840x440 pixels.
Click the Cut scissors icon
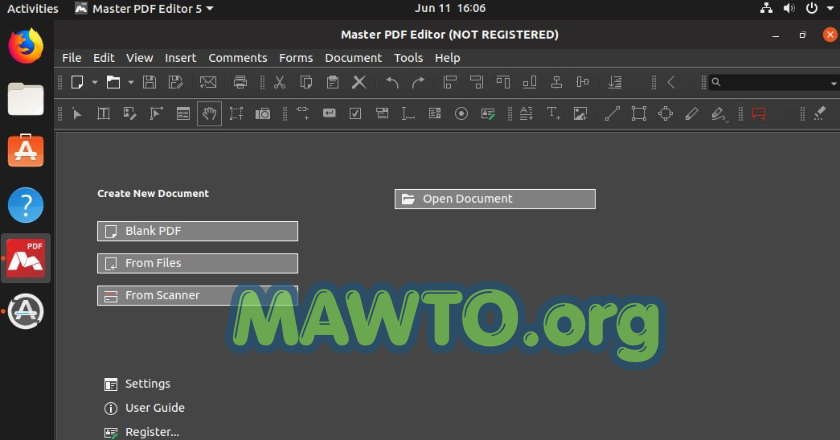(280, 82)
